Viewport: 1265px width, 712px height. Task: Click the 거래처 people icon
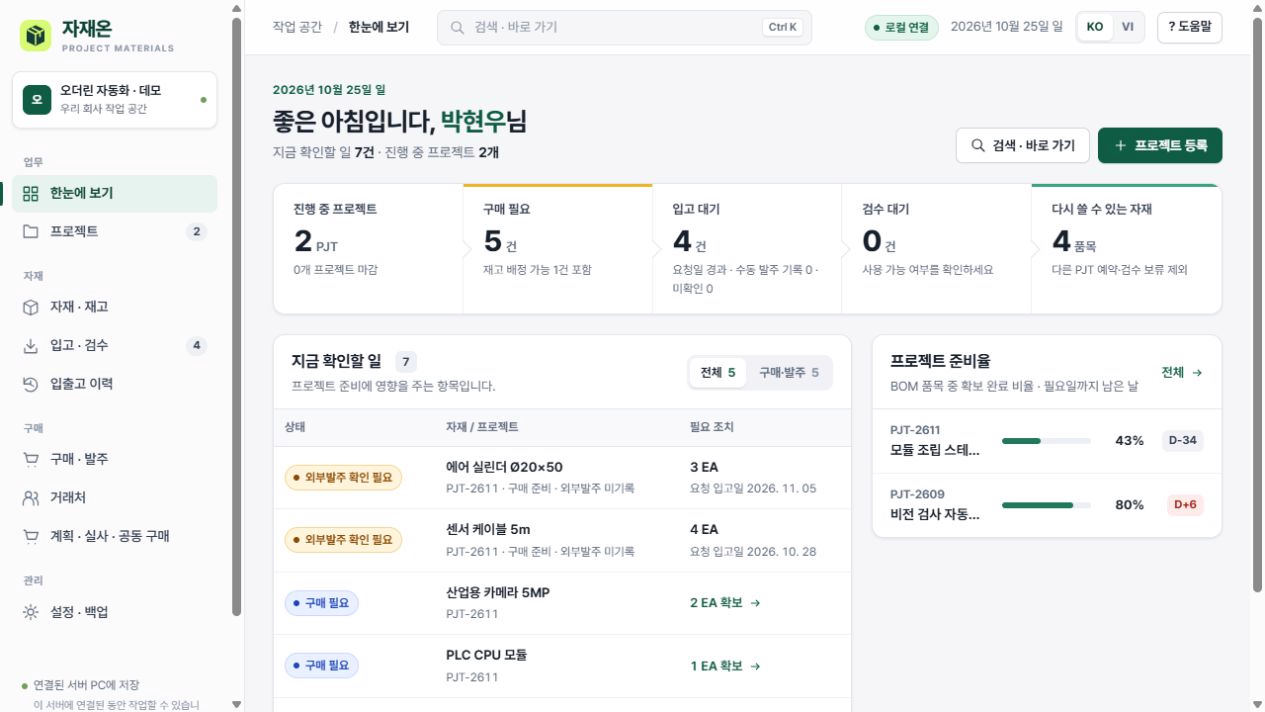click(x=31, y=497)
